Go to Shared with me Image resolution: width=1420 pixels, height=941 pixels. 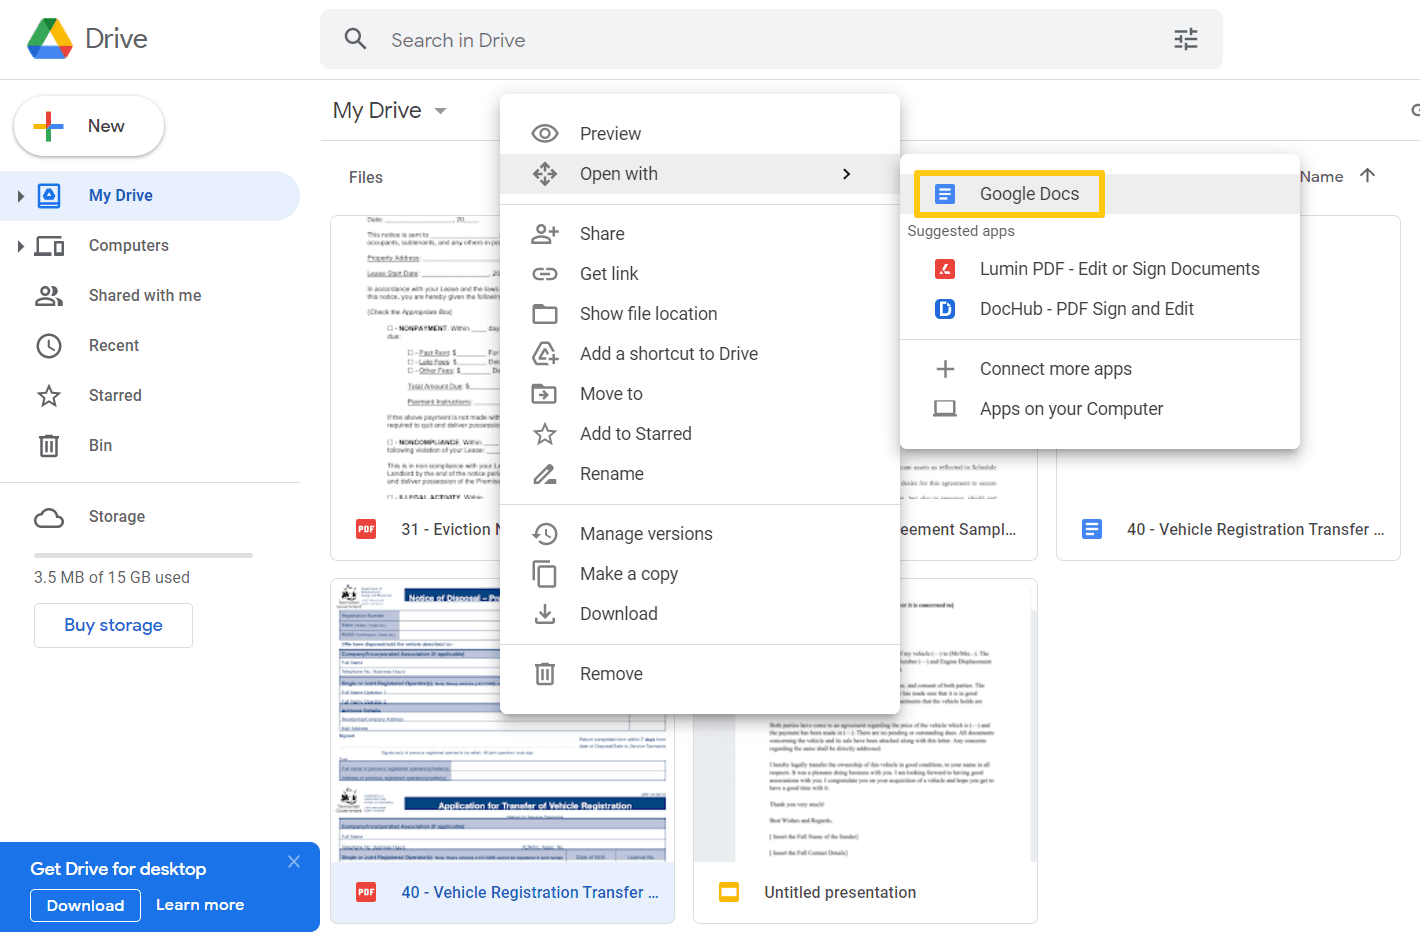[x=150, y=296]
